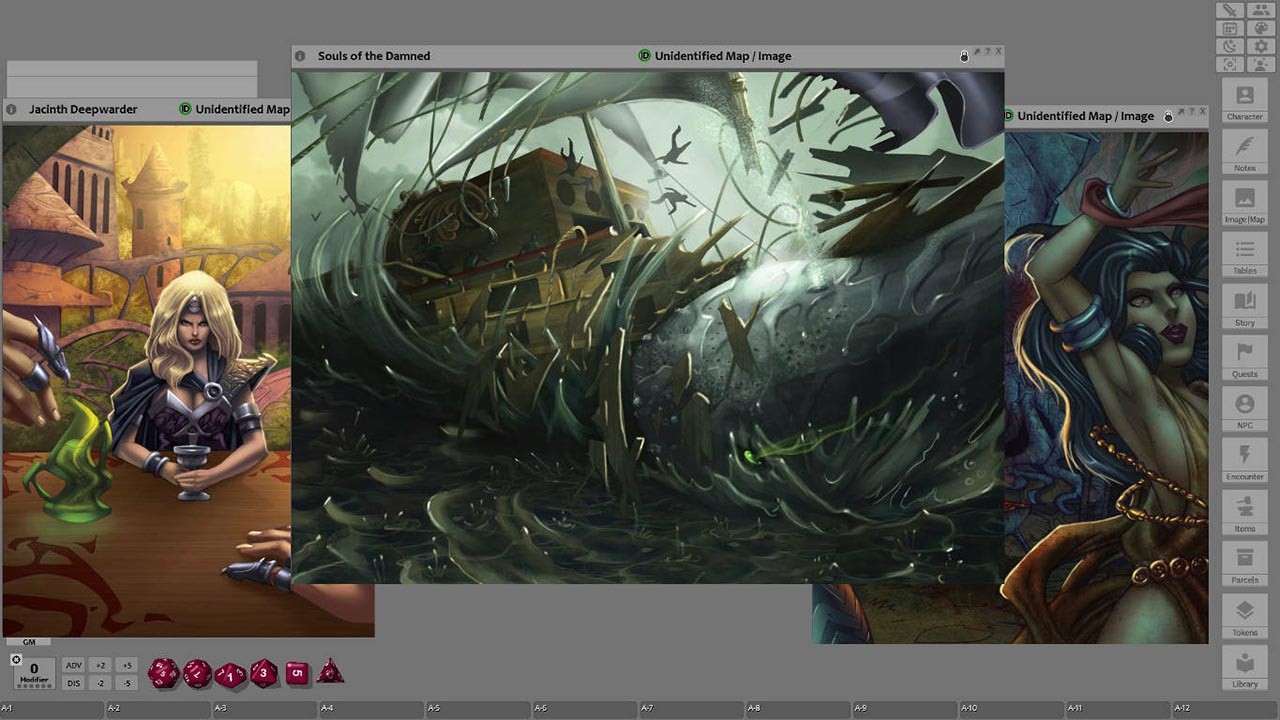Screen dimensions: 1280x720
Task: Pin the Souls of the Damned window
Action: (977, 55)
